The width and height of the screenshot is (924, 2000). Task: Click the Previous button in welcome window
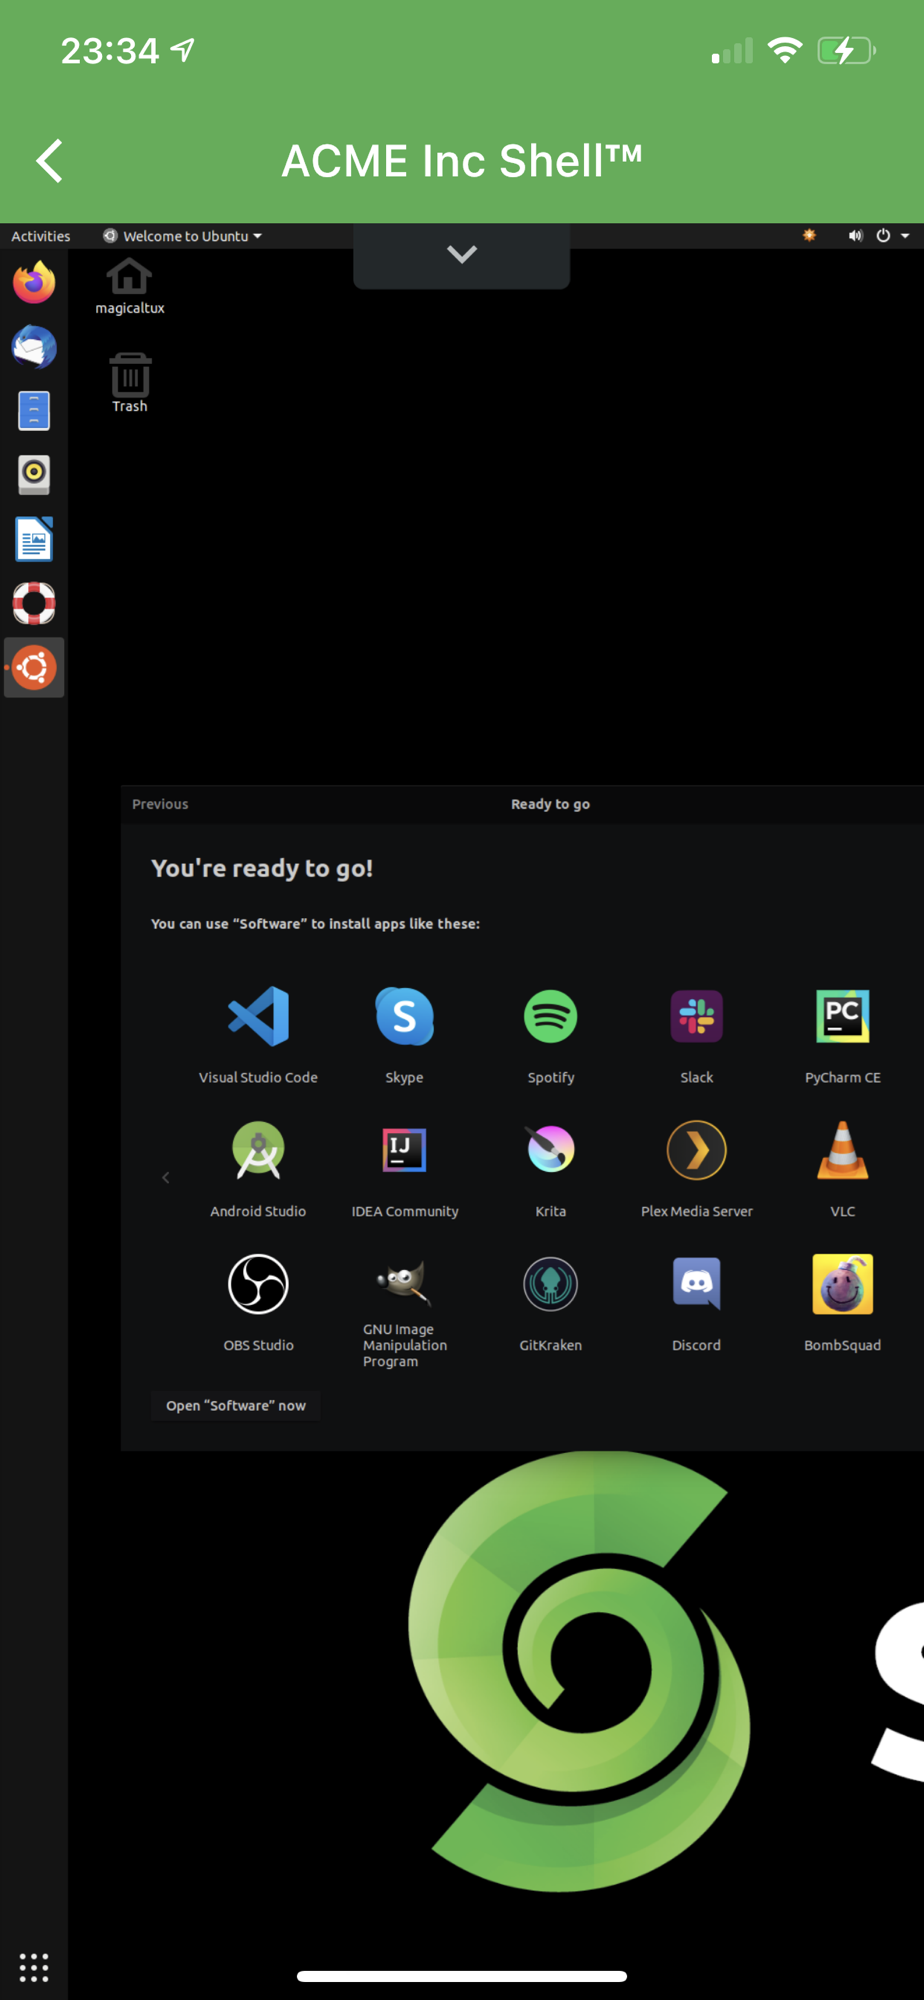pyautogui.click(x=160, y=804)
